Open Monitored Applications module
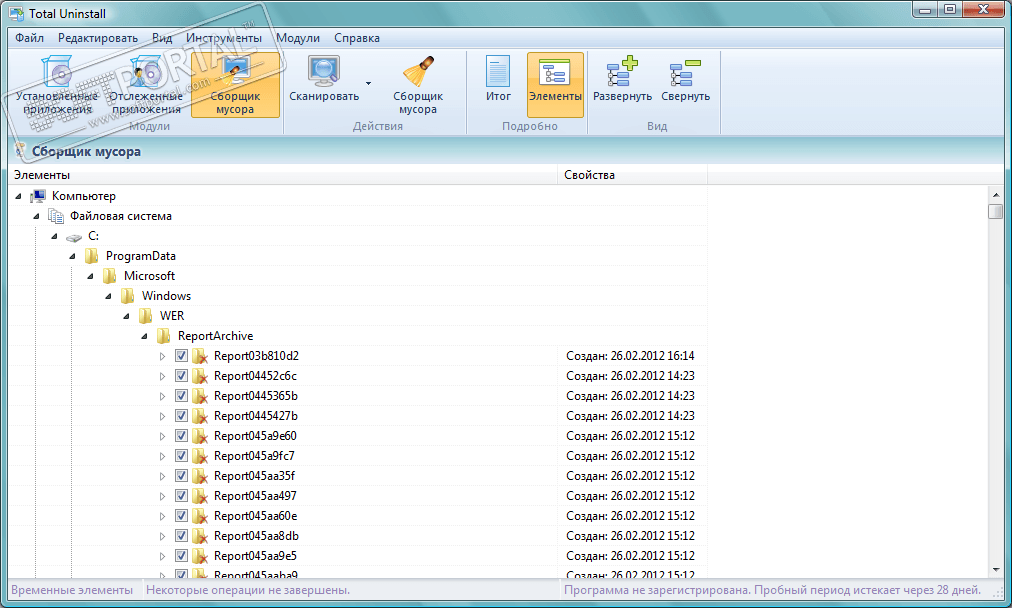The height and width of the screenshot is (608, 1012). (x=146, y=85)
